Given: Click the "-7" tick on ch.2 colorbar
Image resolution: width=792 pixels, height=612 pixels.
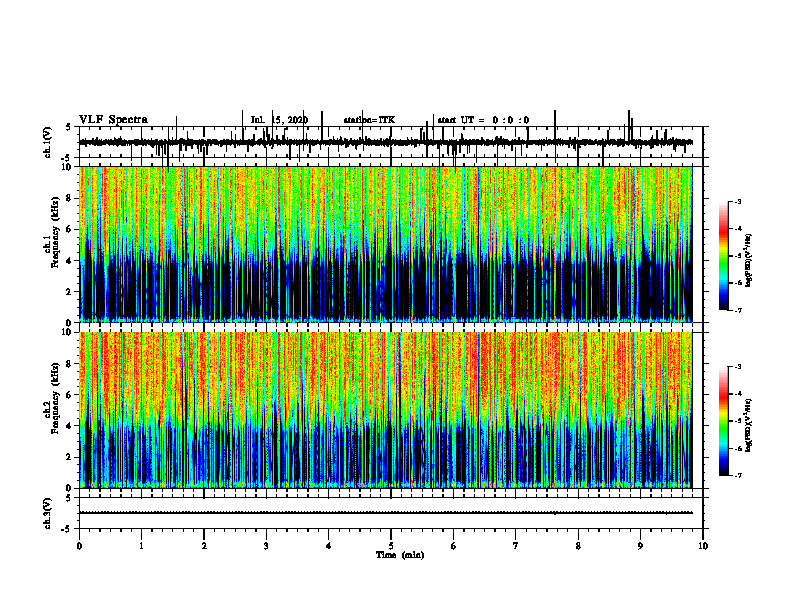Looking at the screenshot, I should tap(737, 476).
